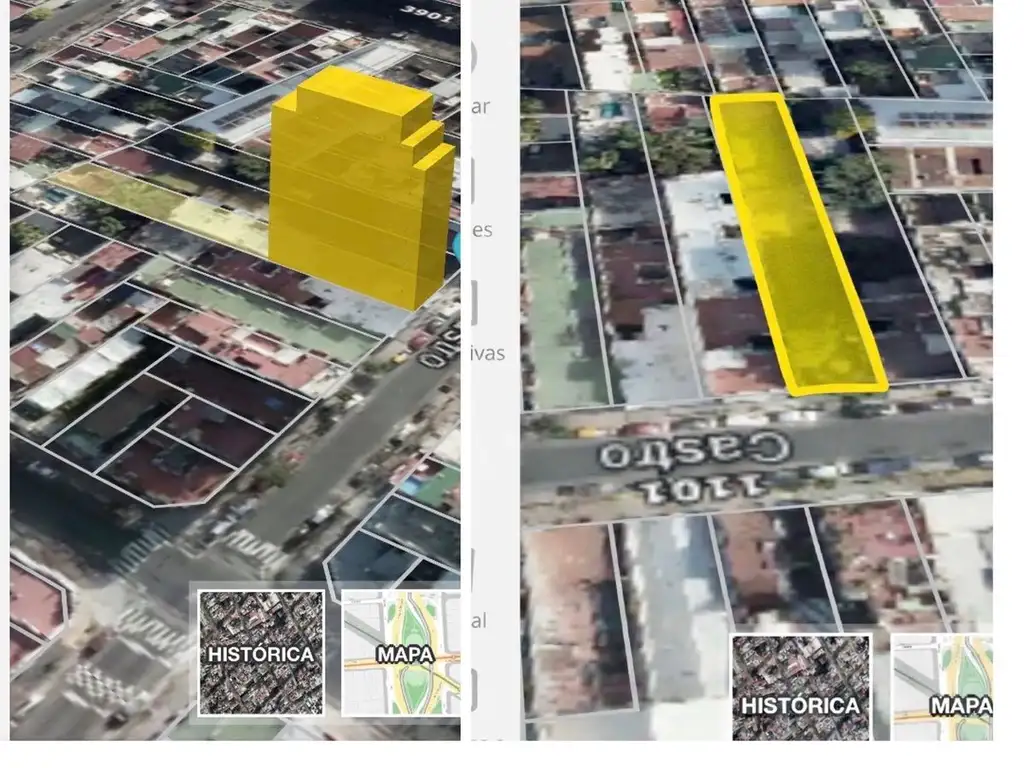
Task: Select the HISTÓRICA thumbnail in the left map
Action: click(260, 652)
